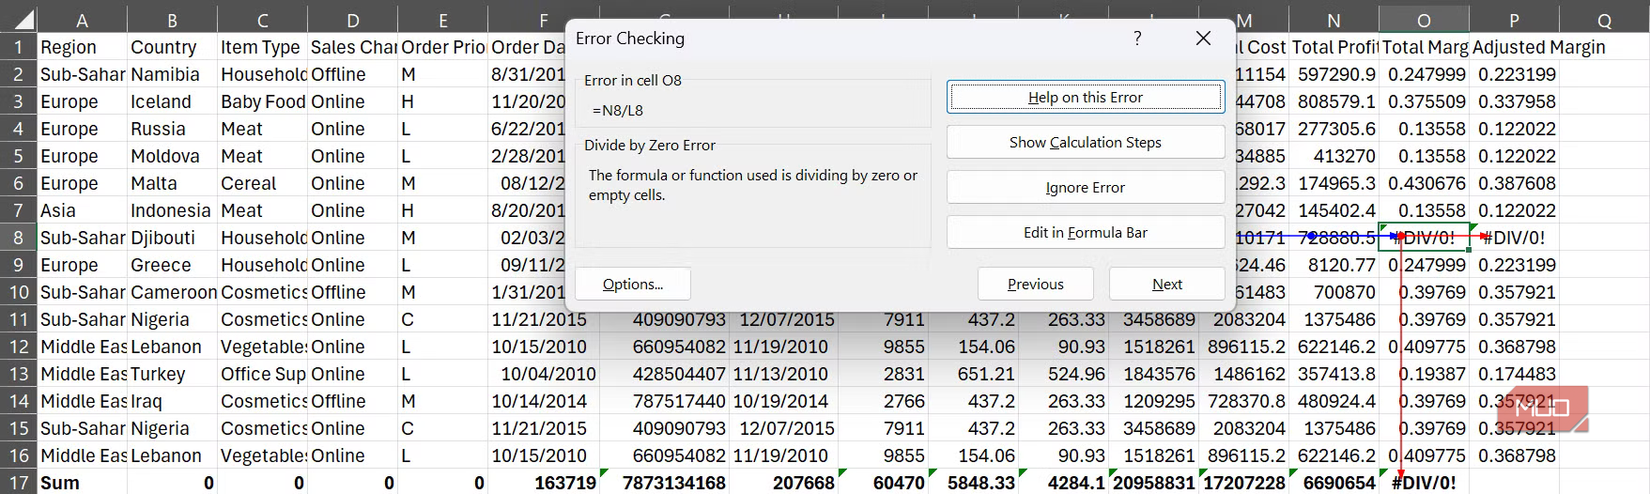Select column P header
The height and width of the screenshot is (494, 1650).
1513,20
